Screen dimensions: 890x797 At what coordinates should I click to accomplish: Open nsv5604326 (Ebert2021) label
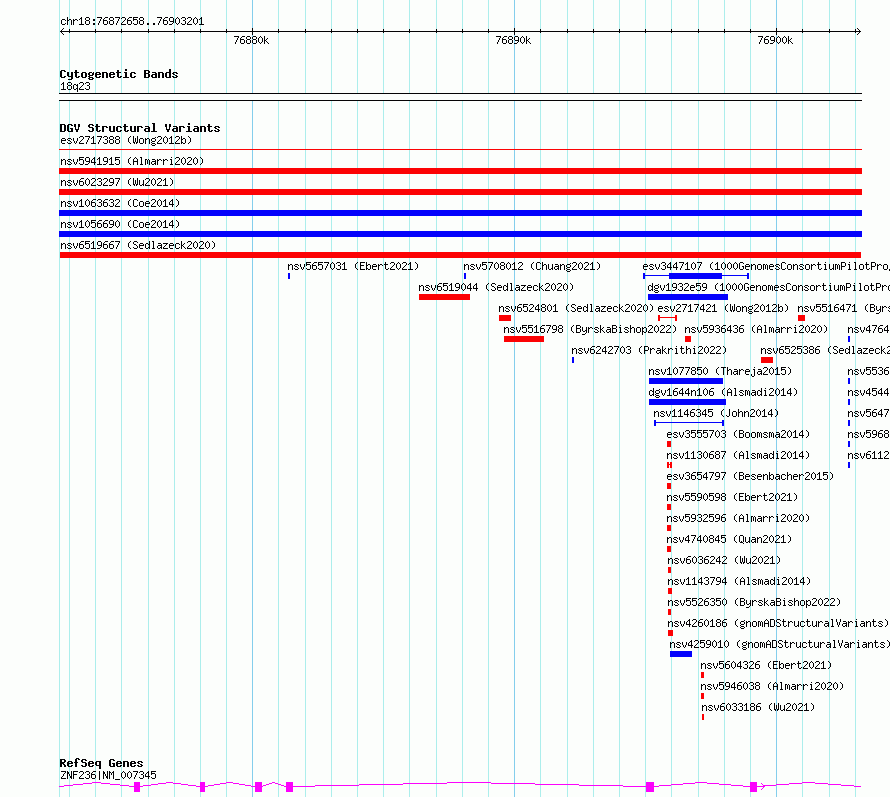tap(766, 665)
